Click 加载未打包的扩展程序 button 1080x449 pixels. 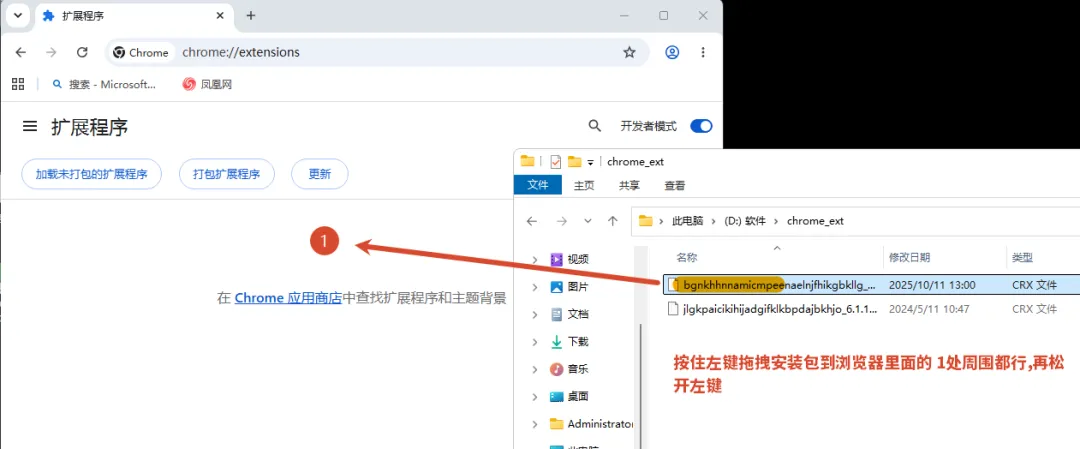(92, 174)
